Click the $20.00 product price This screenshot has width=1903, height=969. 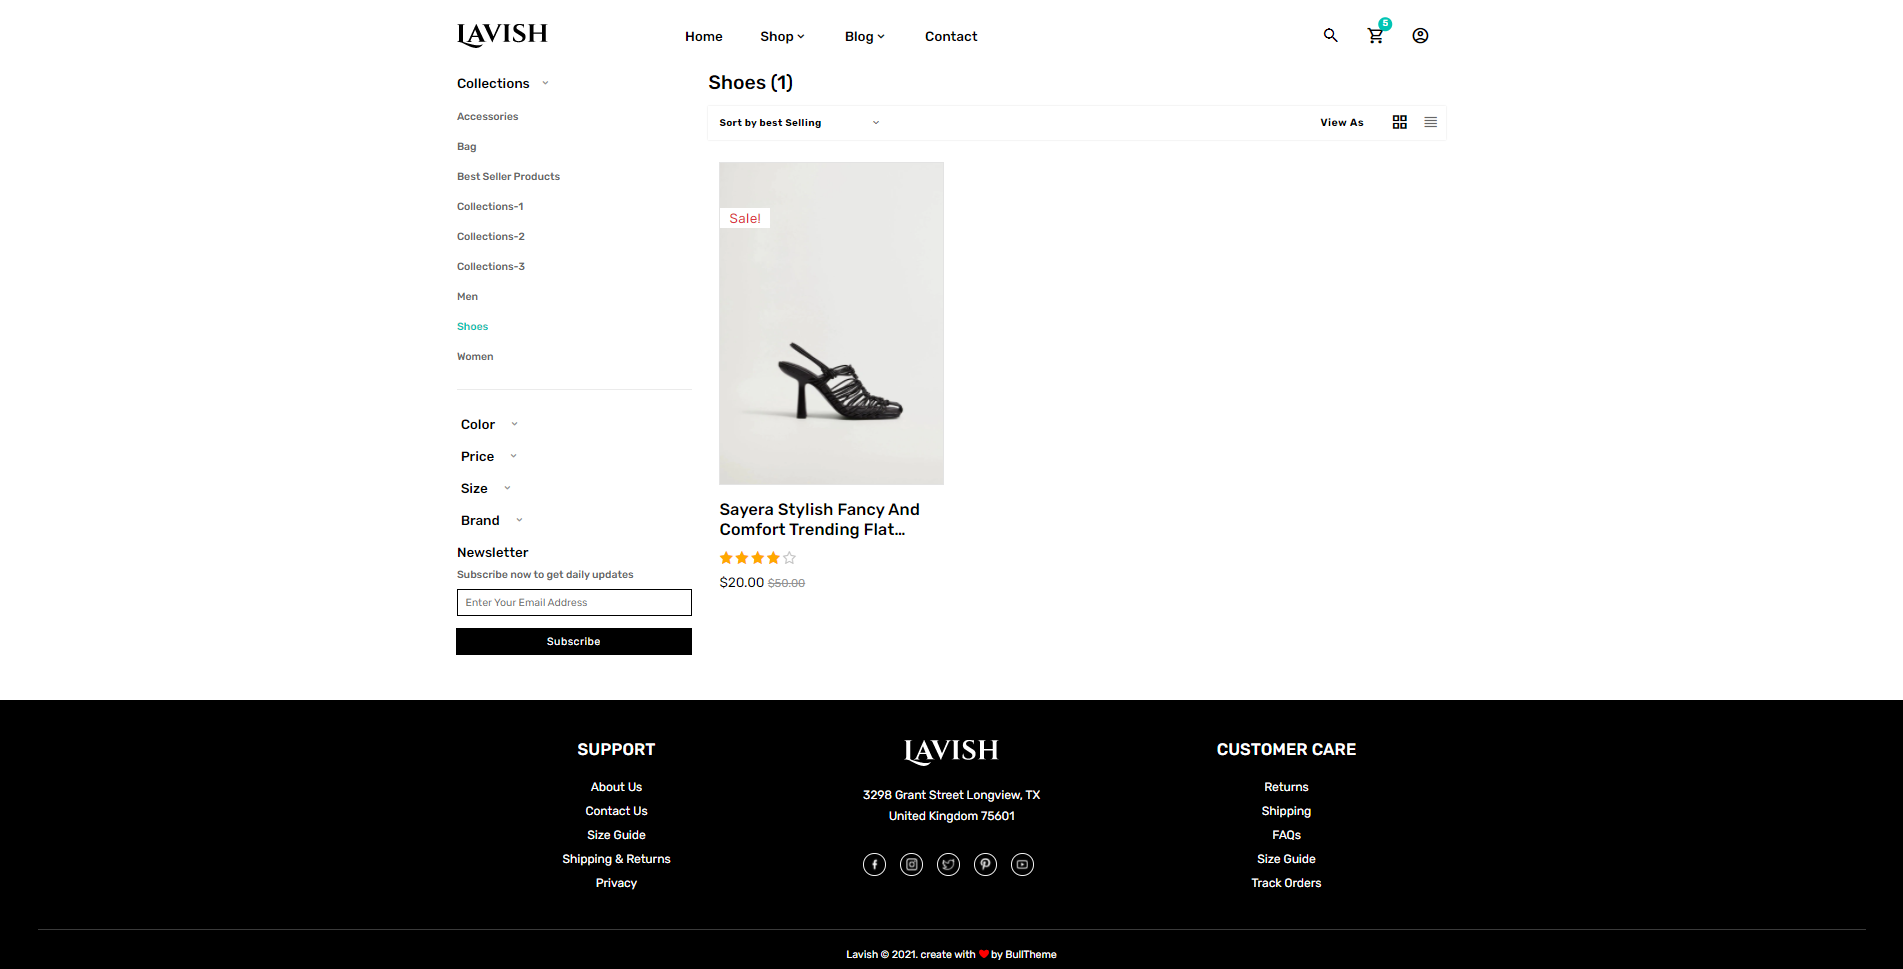click(742, 582)
